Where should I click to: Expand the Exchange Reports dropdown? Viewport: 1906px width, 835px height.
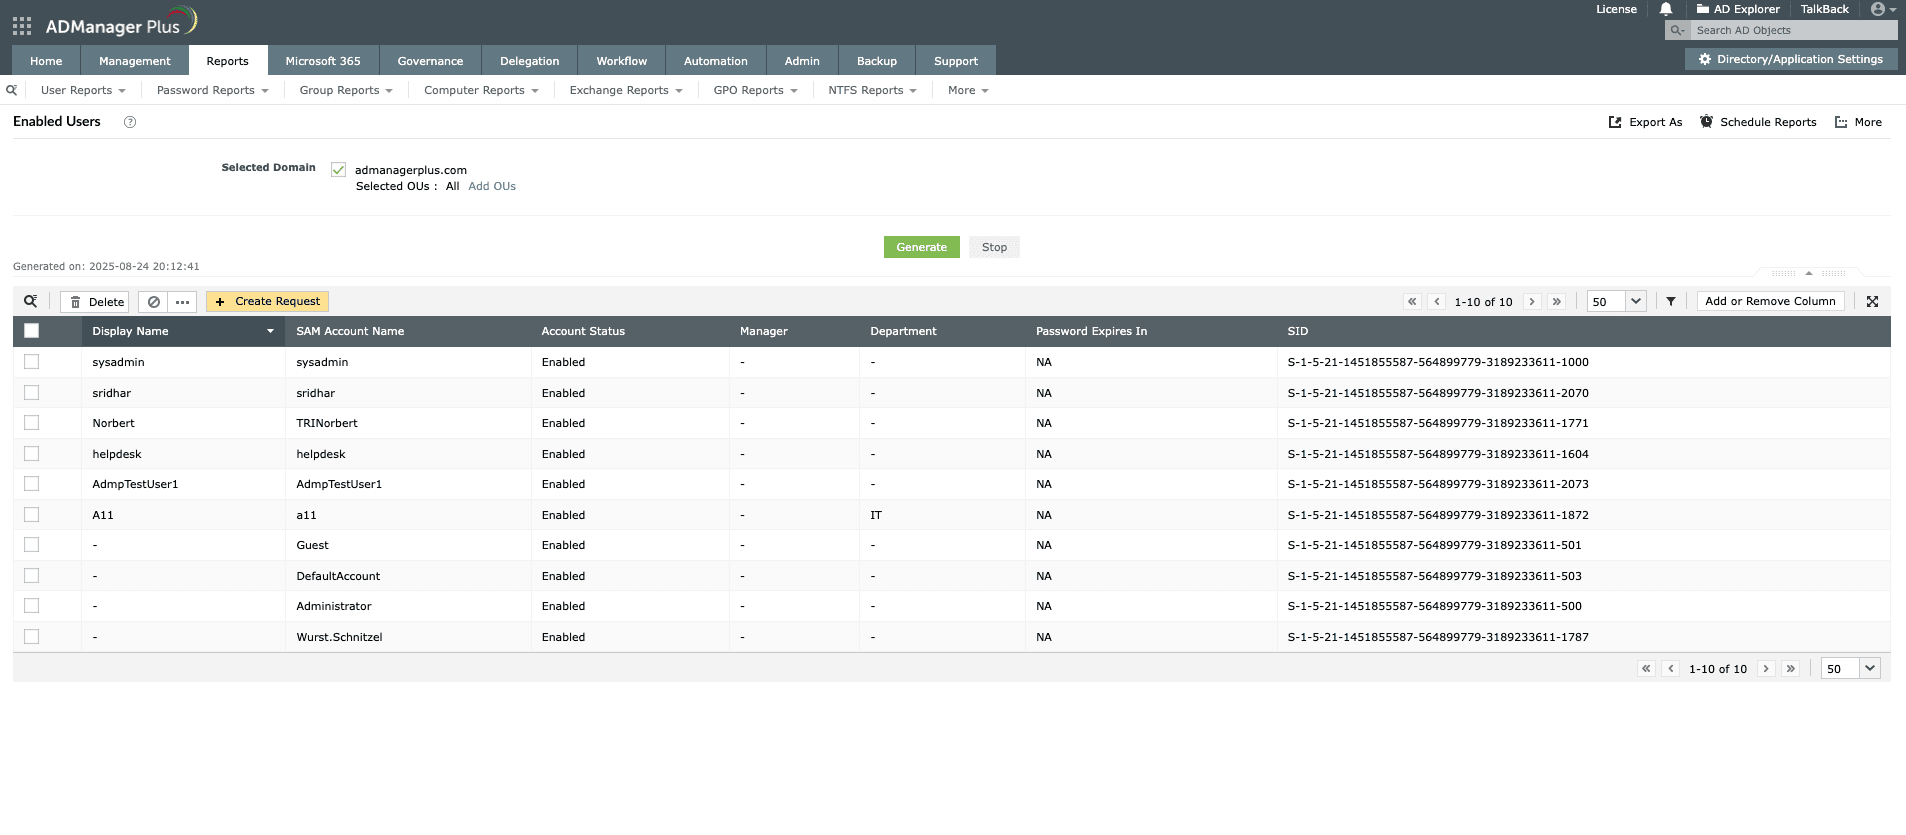point(626,90)
